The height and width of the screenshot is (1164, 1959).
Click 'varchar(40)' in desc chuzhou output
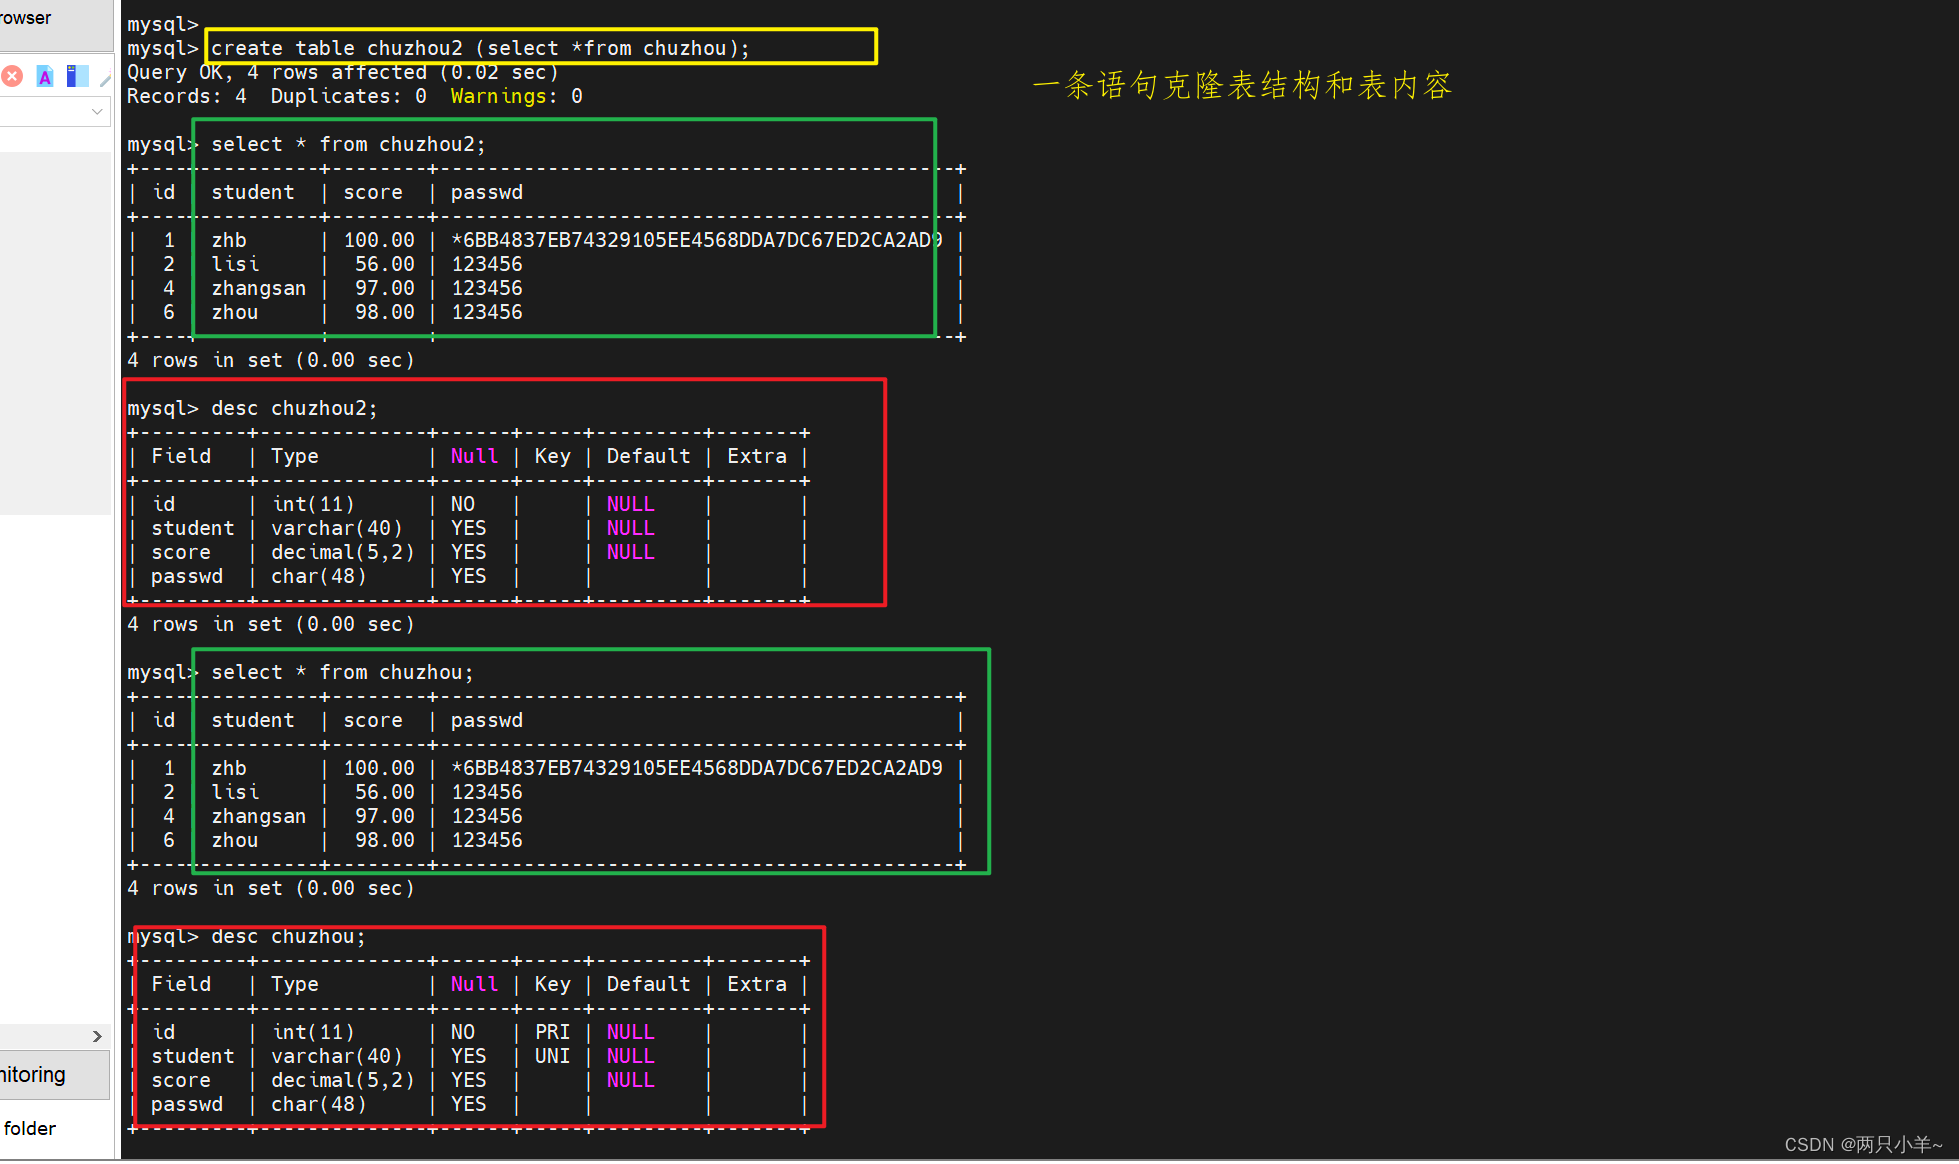coord(337,1056)
